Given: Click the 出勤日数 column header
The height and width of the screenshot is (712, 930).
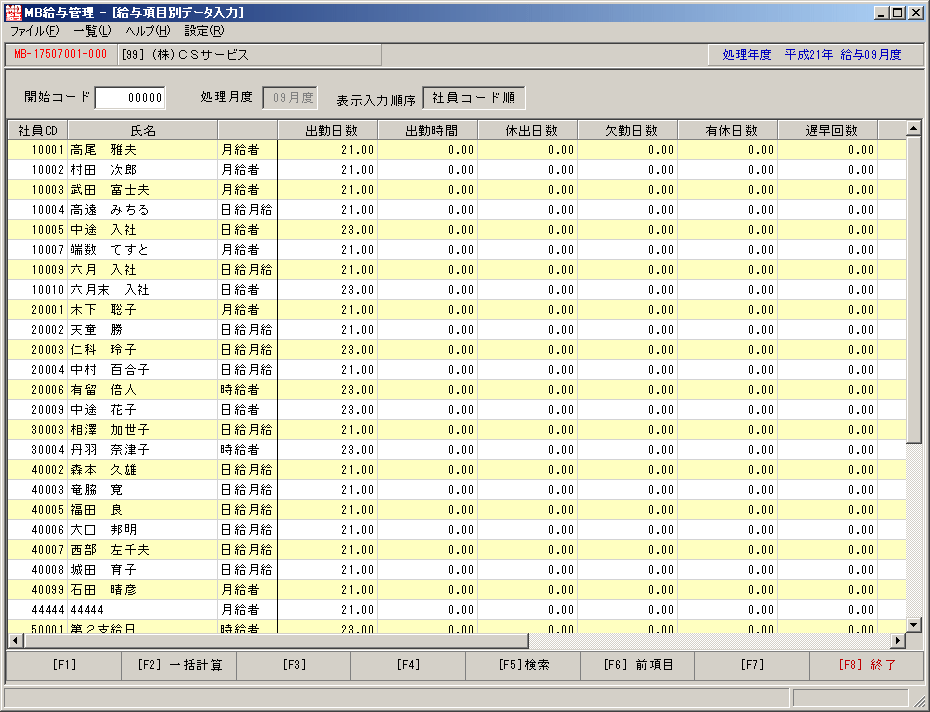Looking at the screenshot, I should coord(328,130).
